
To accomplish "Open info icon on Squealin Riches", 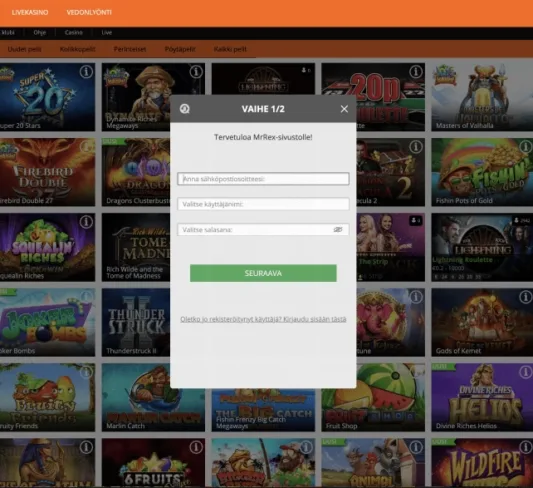I will 86,222.
